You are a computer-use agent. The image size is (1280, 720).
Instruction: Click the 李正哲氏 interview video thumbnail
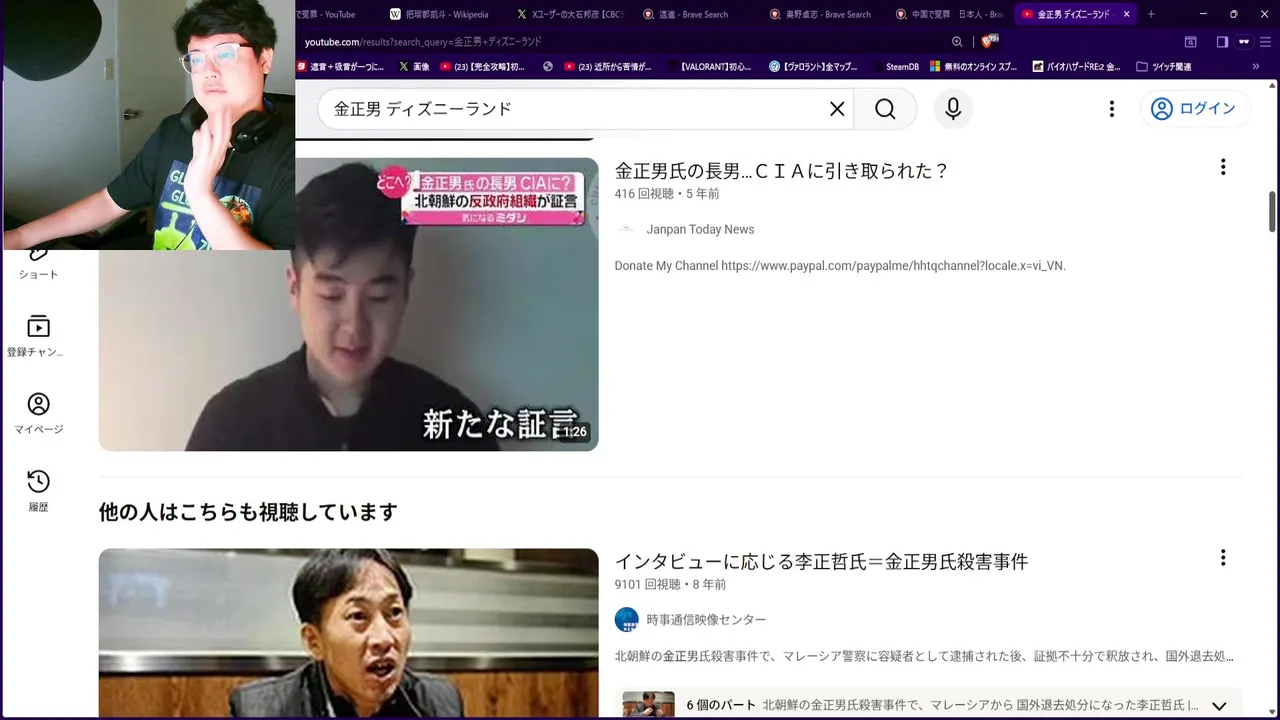(x=348, y=632)
